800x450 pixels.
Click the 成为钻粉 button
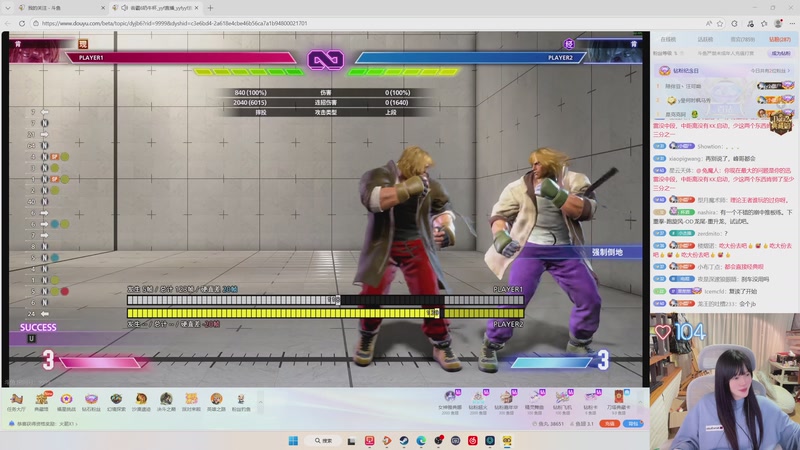[x=781, y=53]
